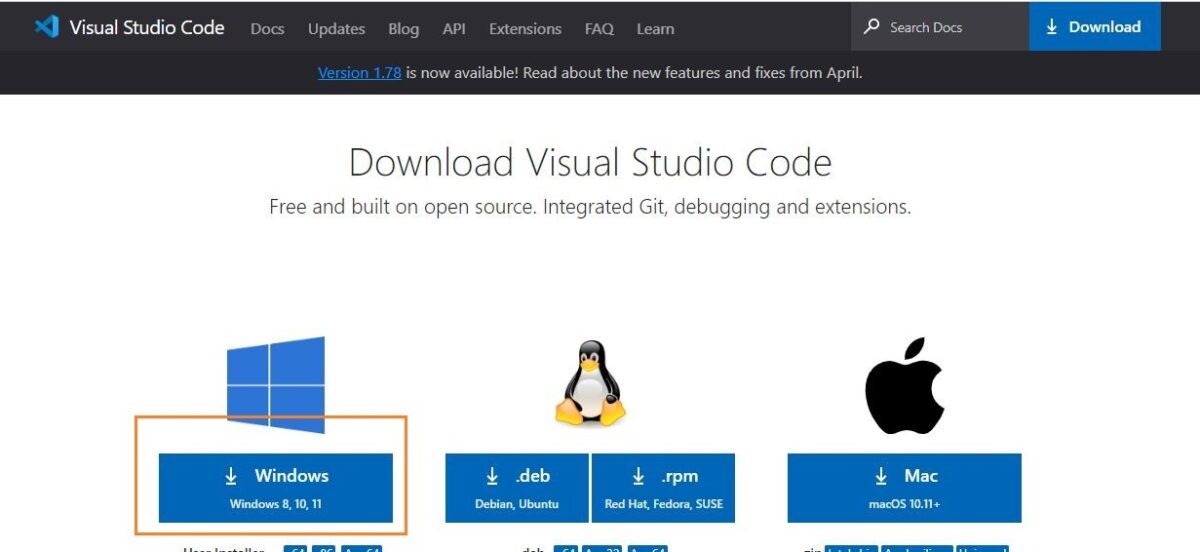Click the top-right Download button

click(1095, 27)
